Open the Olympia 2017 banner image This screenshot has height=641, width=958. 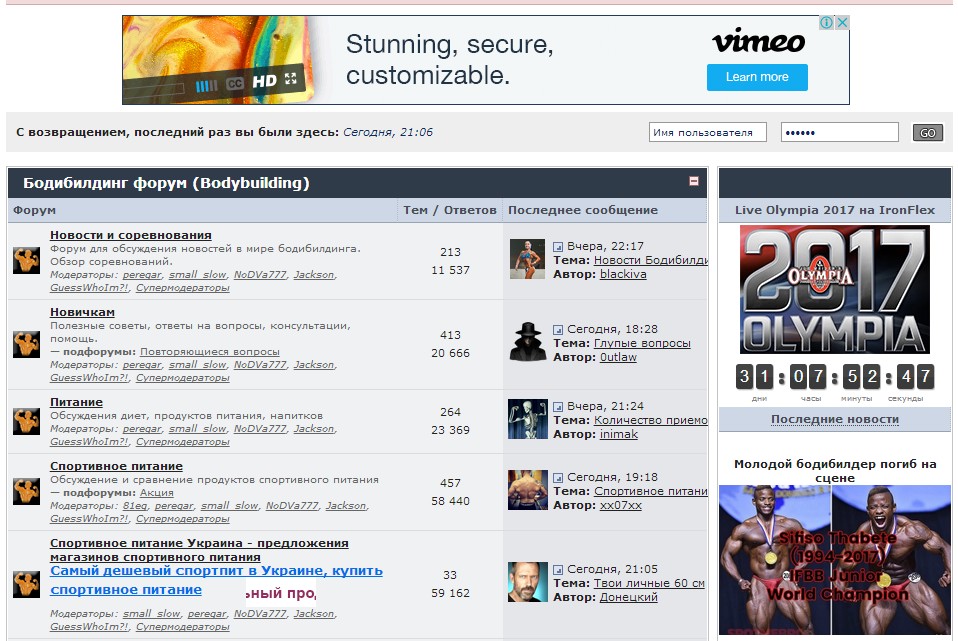coord(834,290)
